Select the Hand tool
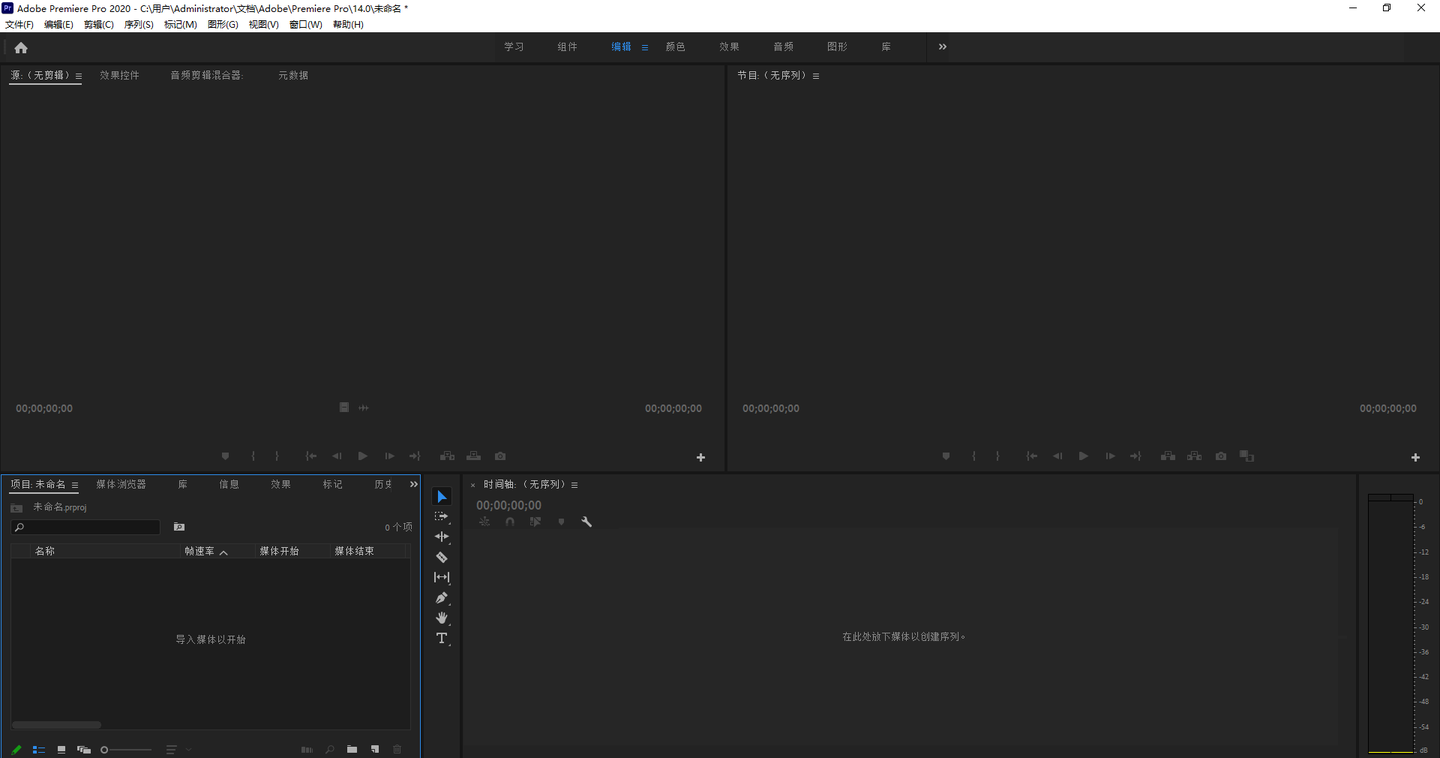 441,618
